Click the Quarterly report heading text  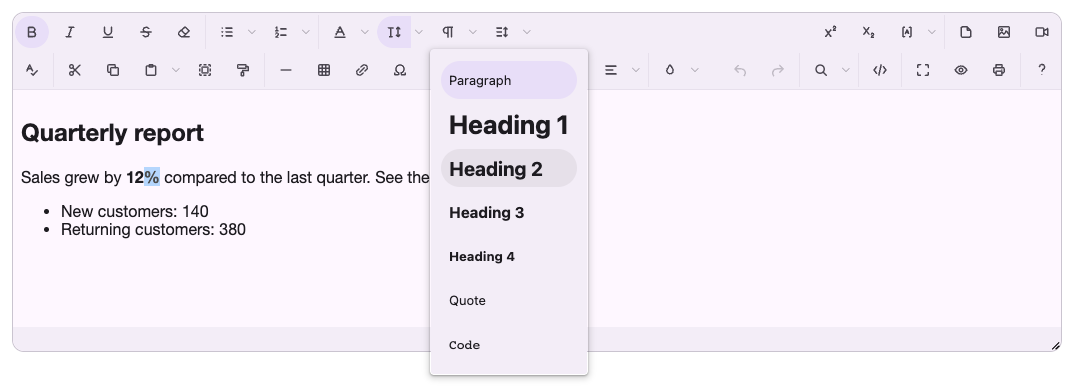pos(112,133)
